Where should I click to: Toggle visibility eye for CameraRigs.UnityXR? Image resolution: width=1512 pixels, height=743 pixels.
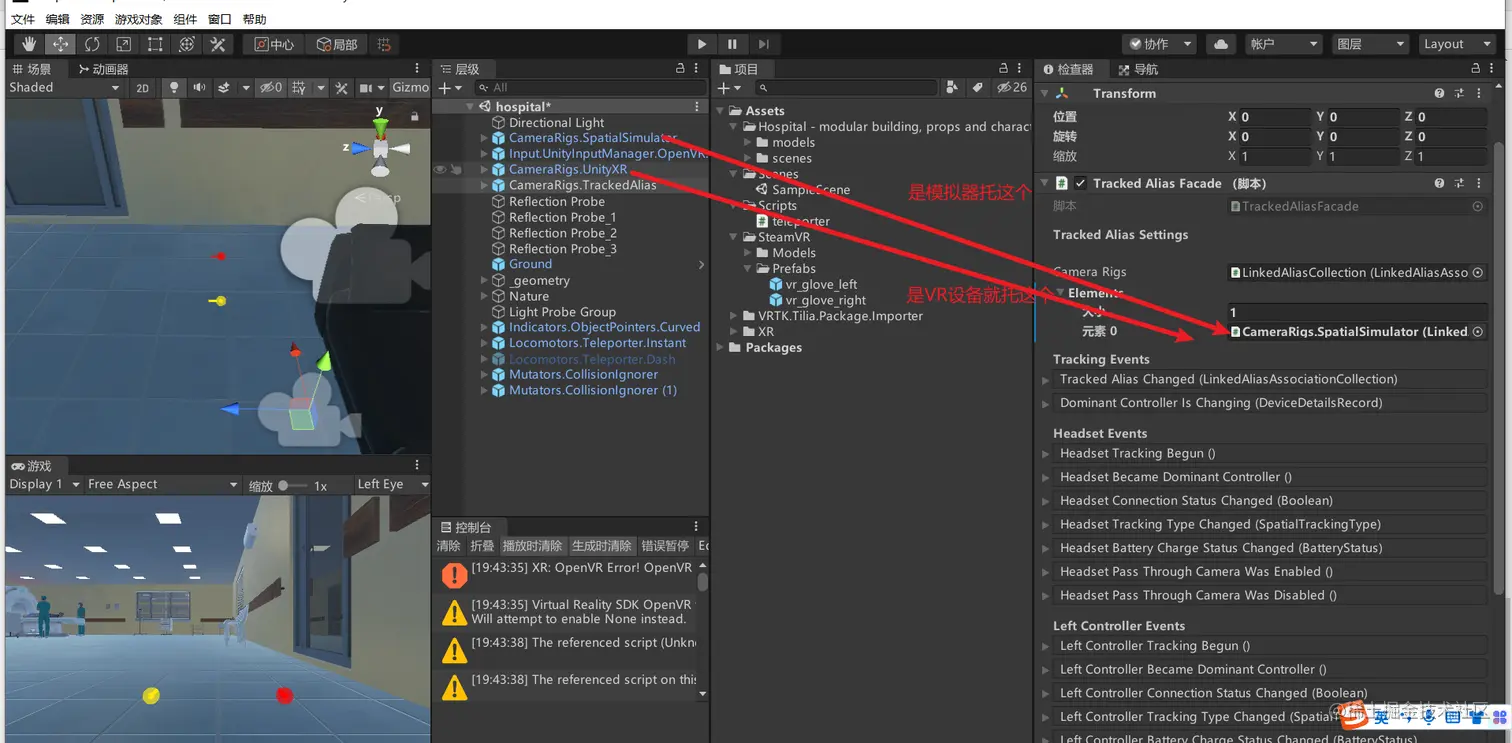pyautogui.click(x=440, y=170)
